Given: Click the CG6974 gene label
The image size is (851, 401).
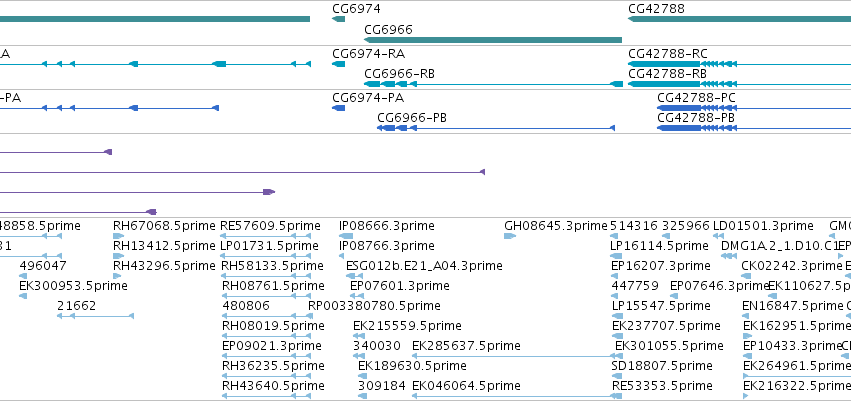Looking at the screenshot, I should pyautogui.click(x=356, y=9).
